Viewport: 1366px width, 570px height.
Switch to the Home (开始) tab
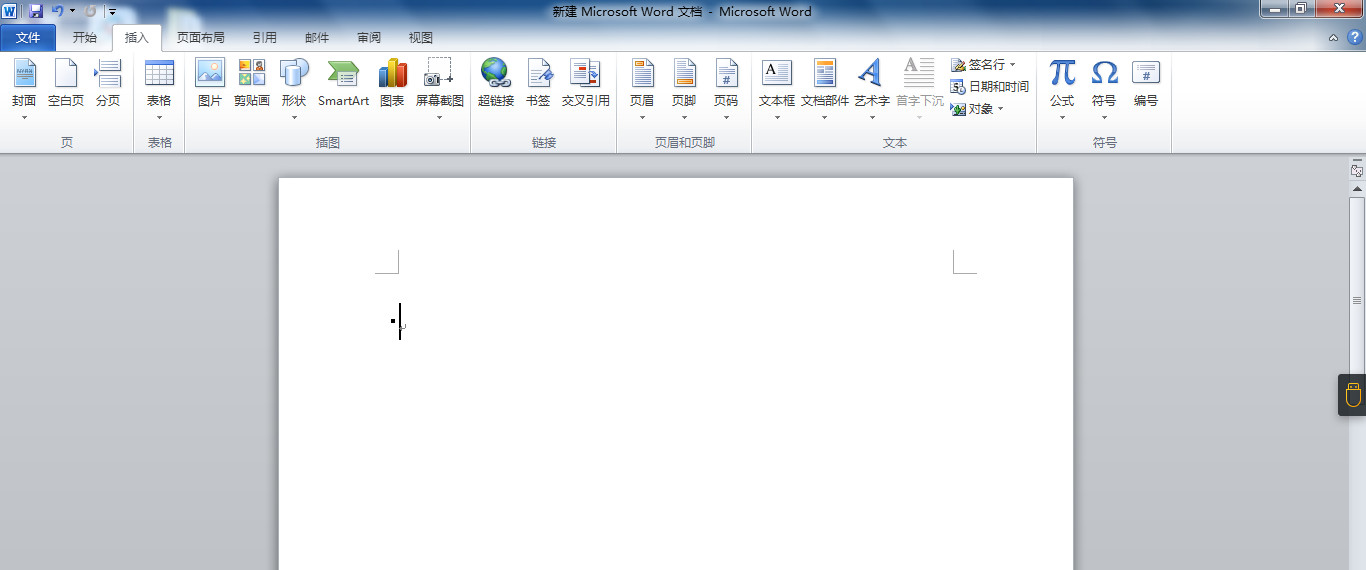(85, 38)
